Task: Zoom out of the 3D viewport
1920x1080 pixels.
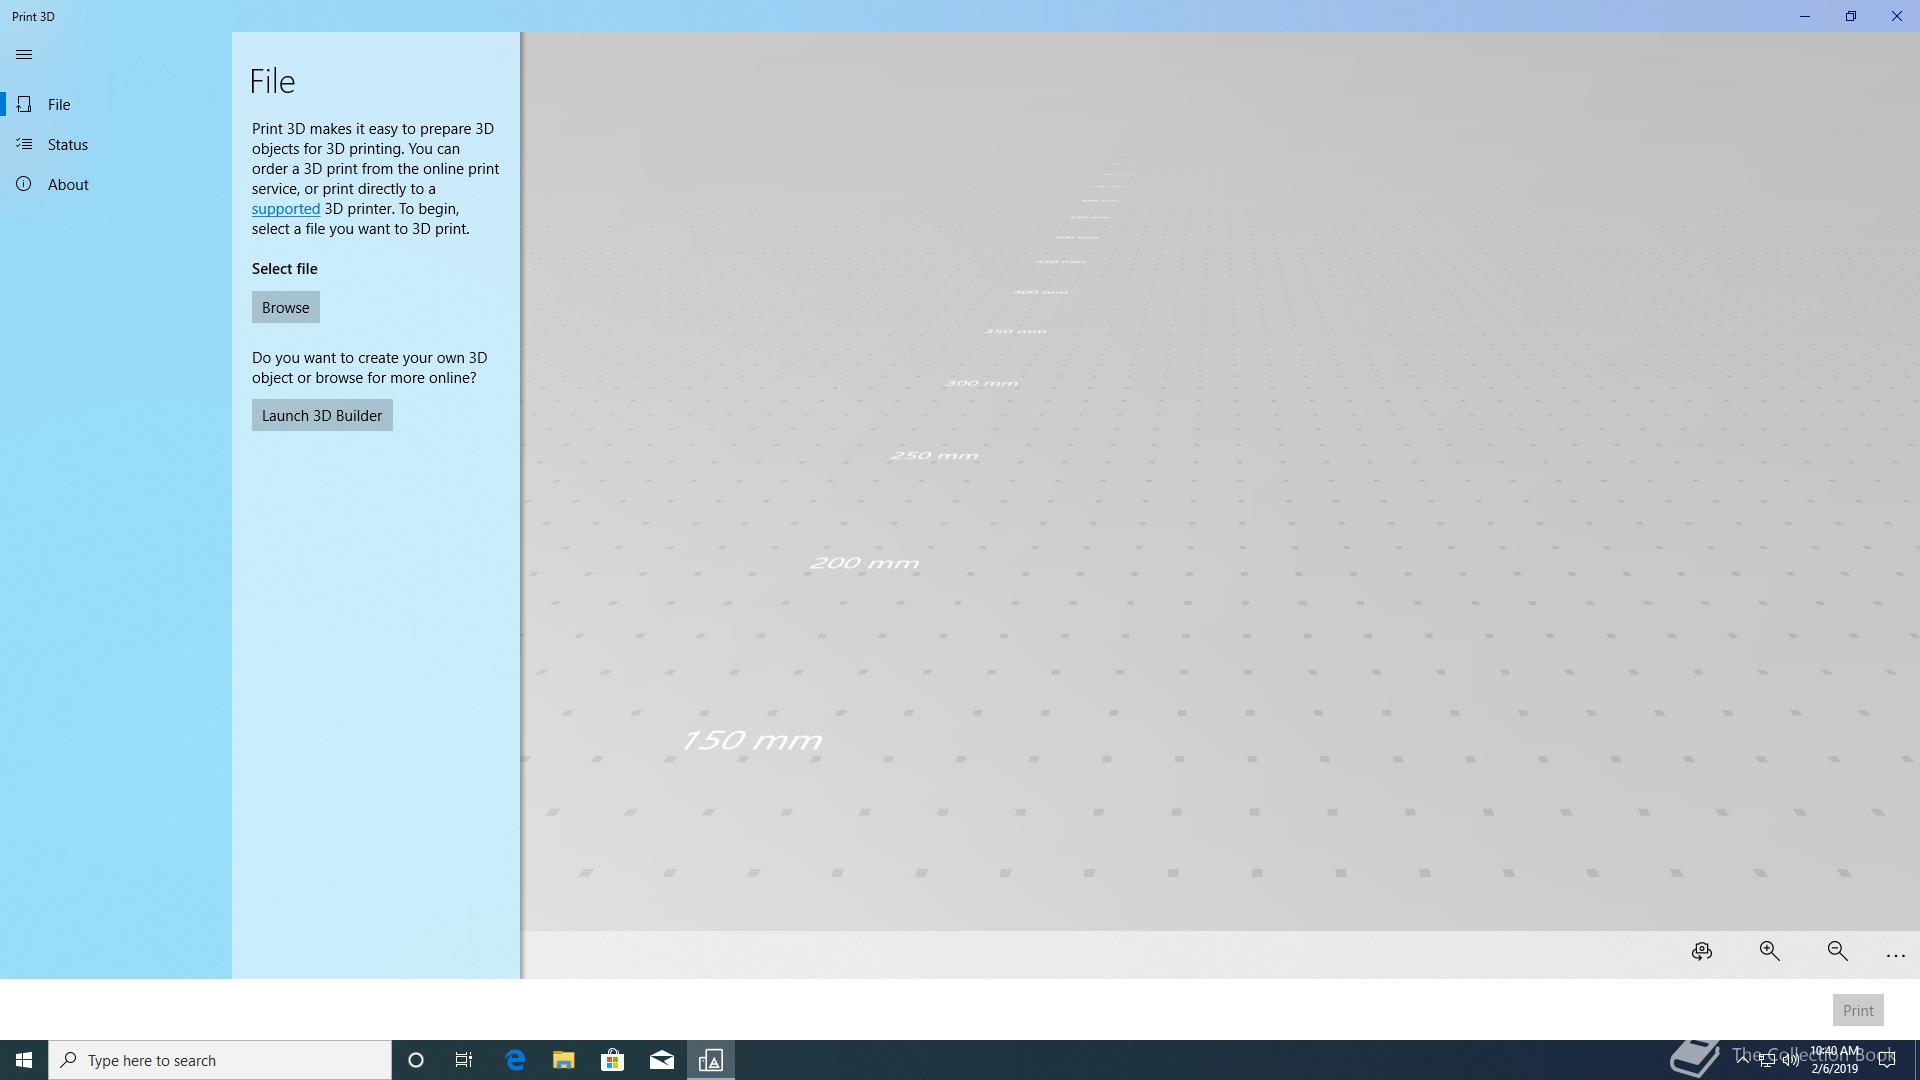Action: click(x=1837, y=952)
